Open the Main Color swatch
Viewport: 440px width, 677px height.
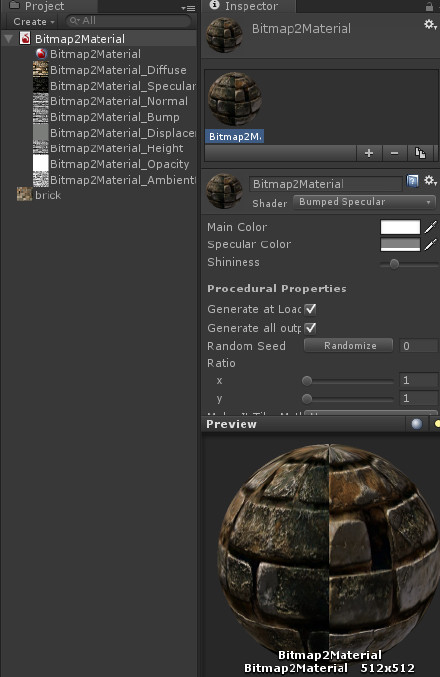click(x=400, y=227)
